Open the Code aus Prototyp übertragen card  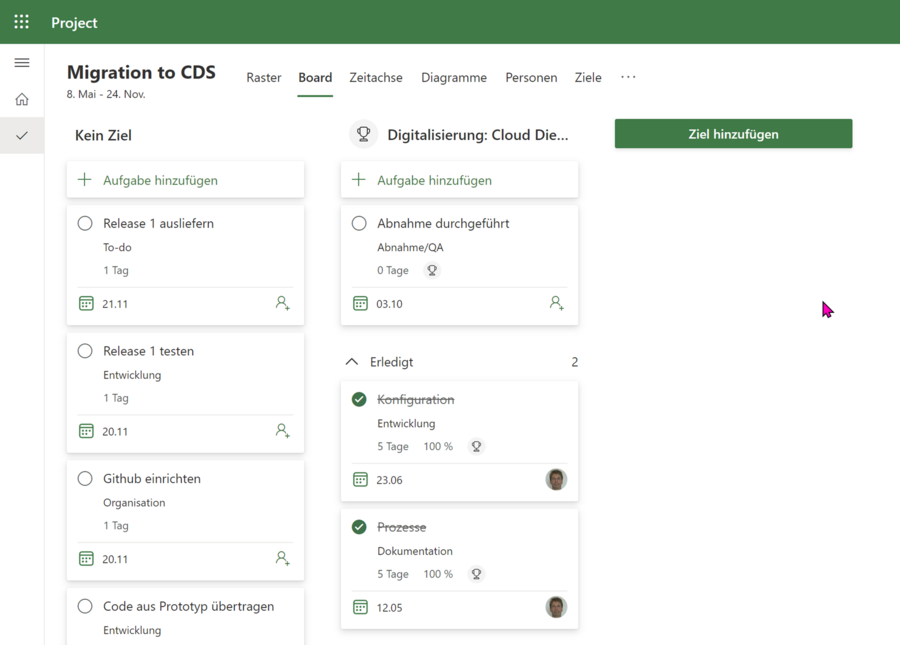pyautogui.click(x=188, y=607)
